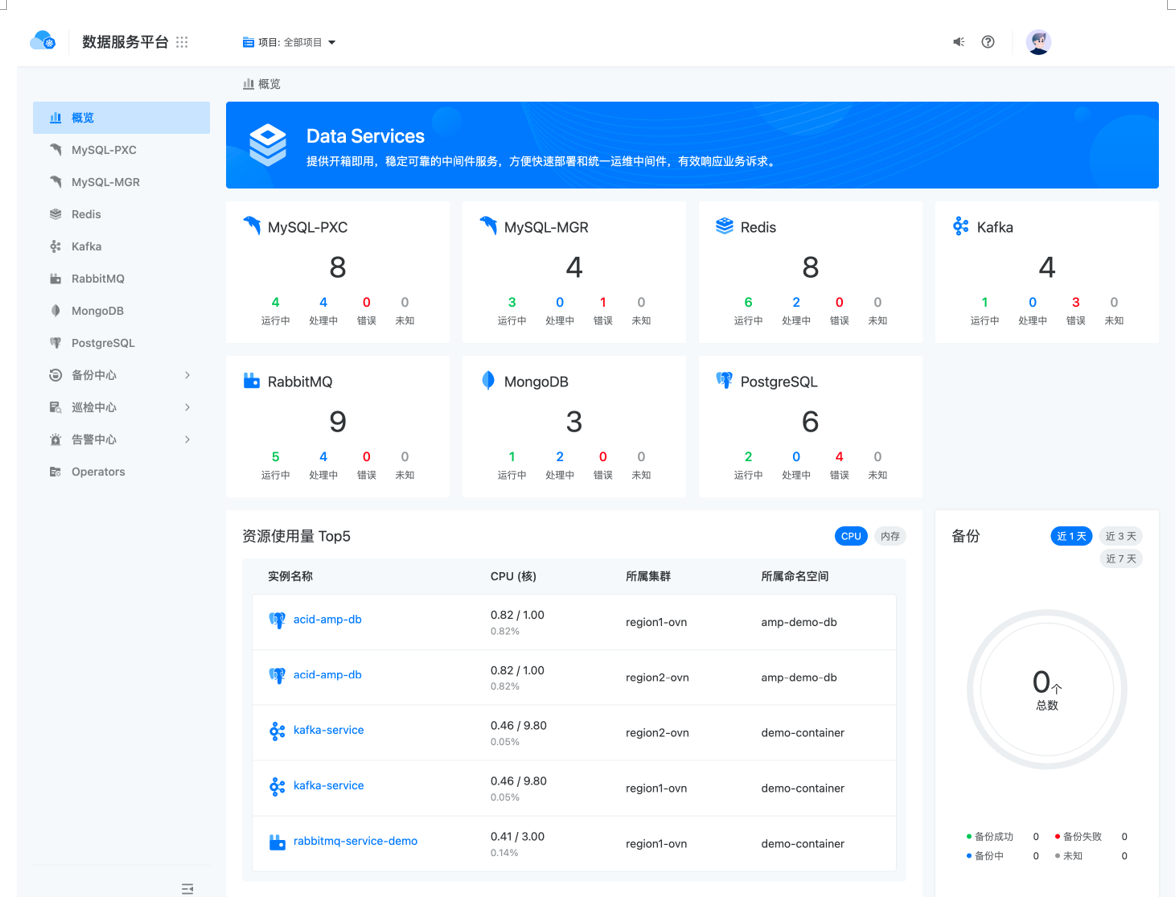Screen dimensions: 1176x897
Task: Click the backup total donut chart
Action: [x=1046, y=689]
